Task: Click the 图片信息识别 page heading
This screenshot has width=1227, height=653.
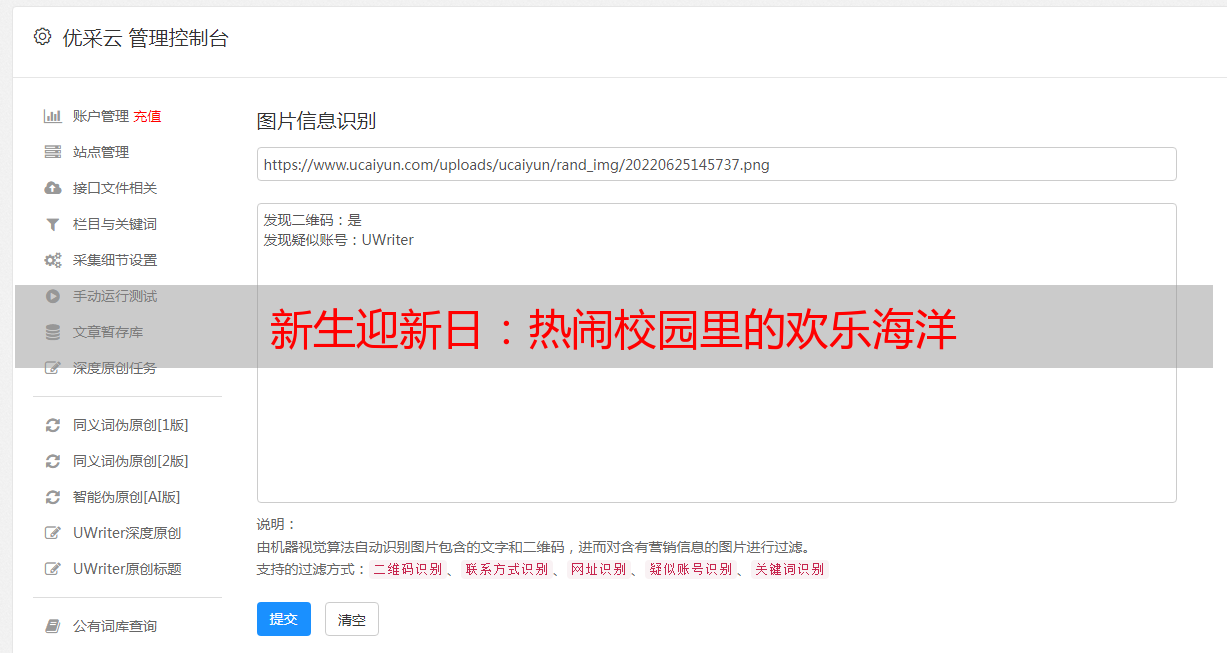Action: point(316,121)
